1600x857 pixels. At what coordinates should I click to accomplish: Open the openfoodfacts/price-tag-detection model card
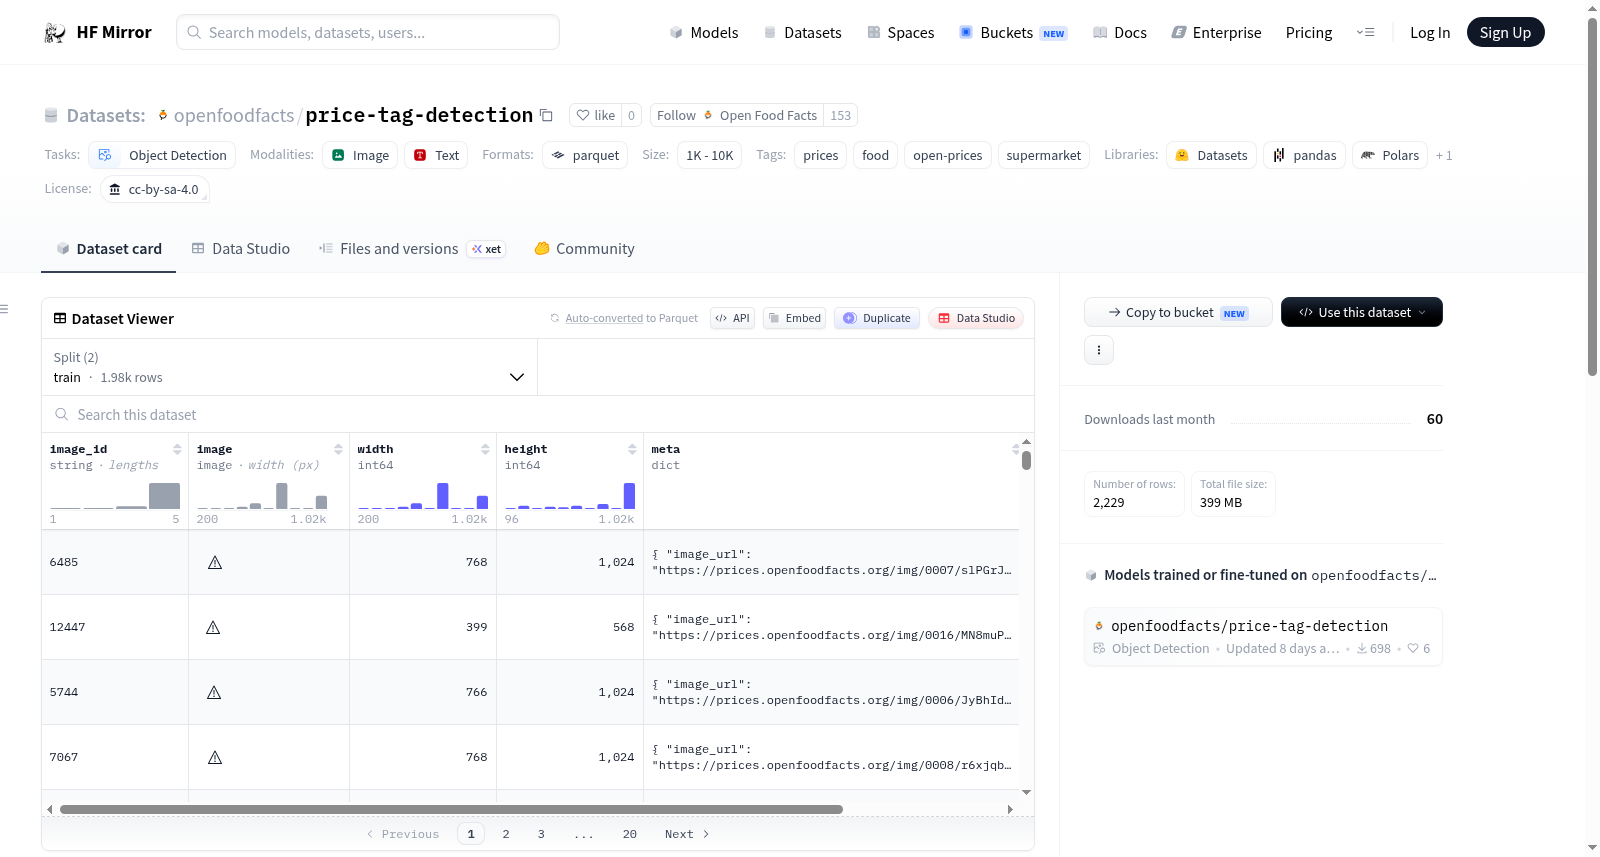[1263, 637]
